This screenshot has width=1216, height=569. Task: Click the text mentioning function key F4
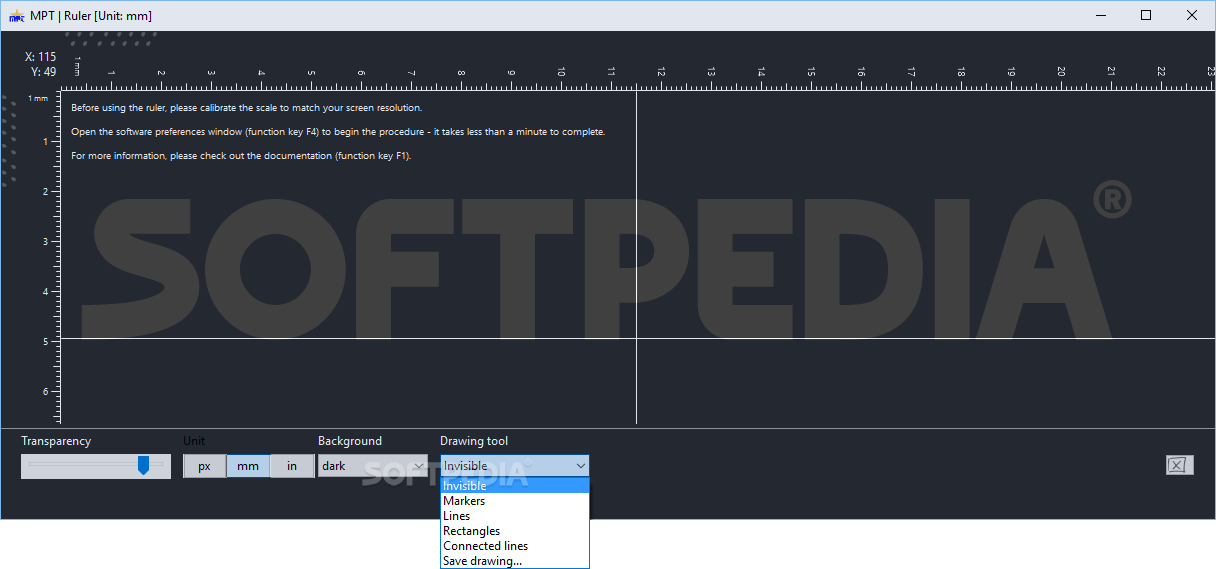click(338, 132)
